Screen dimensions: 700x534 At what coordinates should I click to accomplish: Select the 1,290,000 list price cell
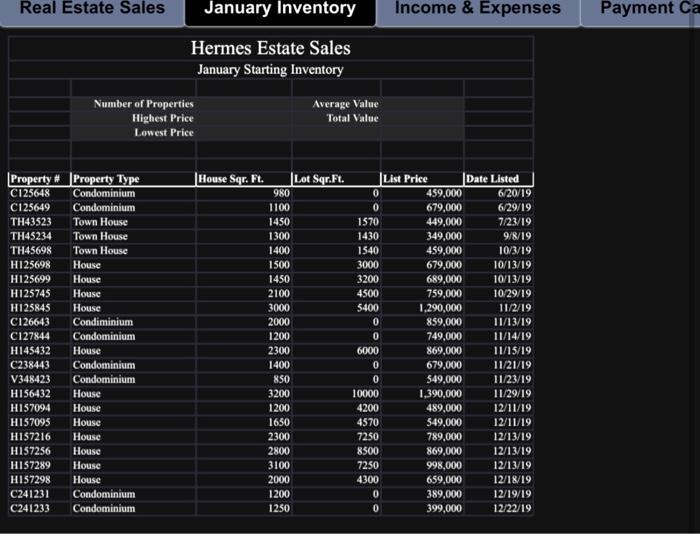(422, 308)
